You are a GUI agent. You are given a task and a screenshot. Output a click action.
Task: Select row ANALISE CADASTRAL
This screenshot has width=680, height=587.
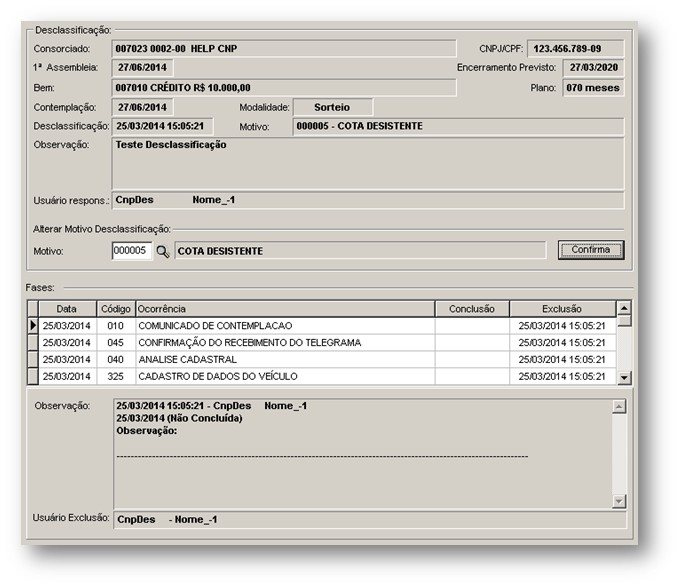pos(321,359)
